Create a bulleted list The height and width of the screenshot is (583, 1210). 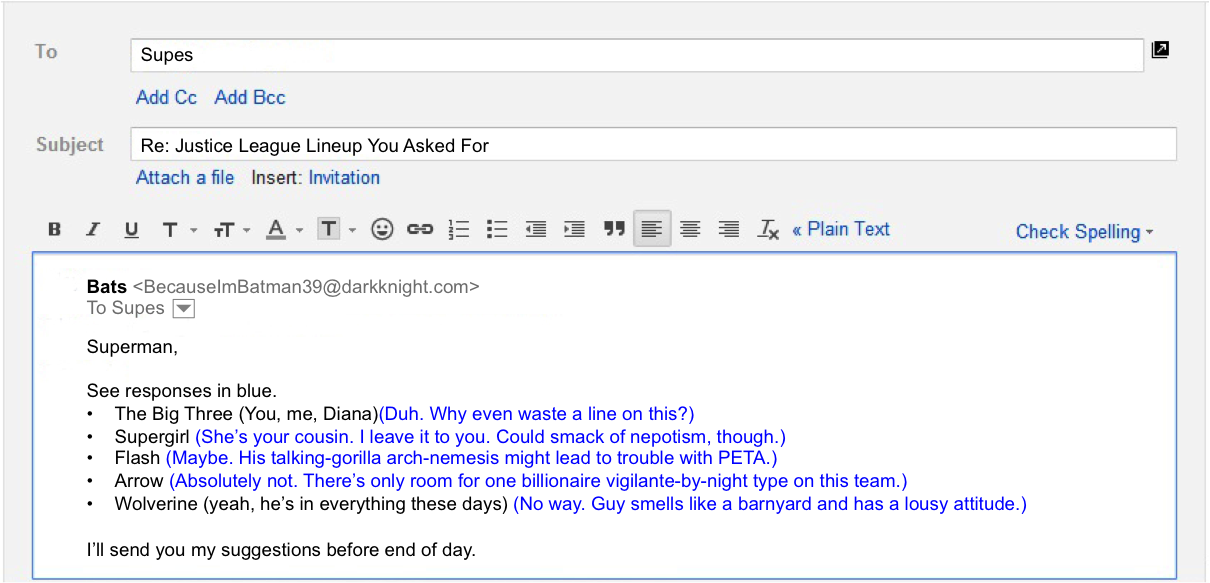pos(496,229)
